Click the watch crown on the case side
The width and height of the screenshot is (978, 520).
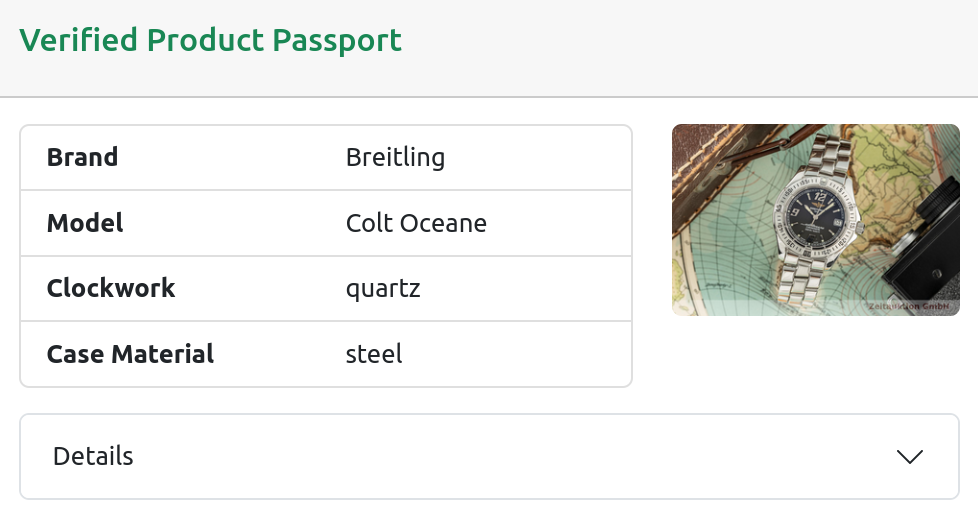coord(859,226)
